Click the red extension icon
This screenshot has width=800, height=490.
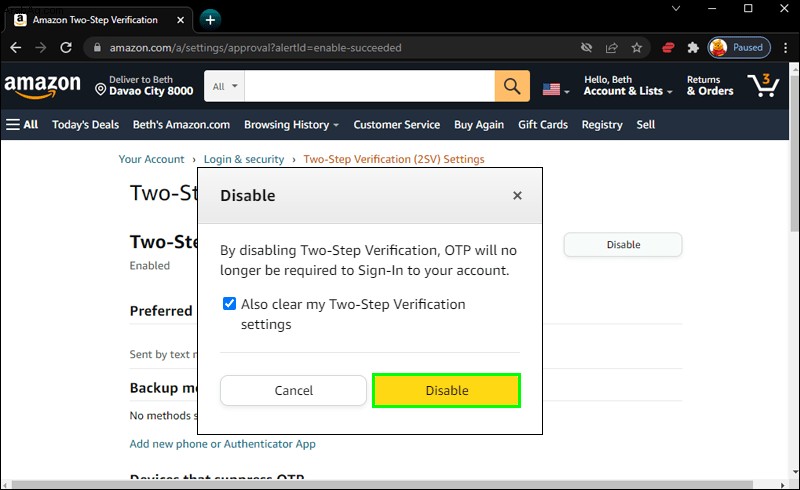point(668,47)
